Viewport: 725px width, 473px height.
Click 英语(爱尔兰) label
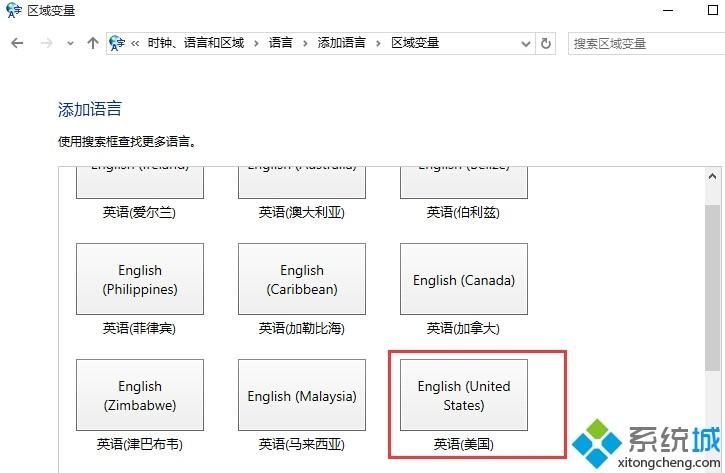tap(139, 212)
